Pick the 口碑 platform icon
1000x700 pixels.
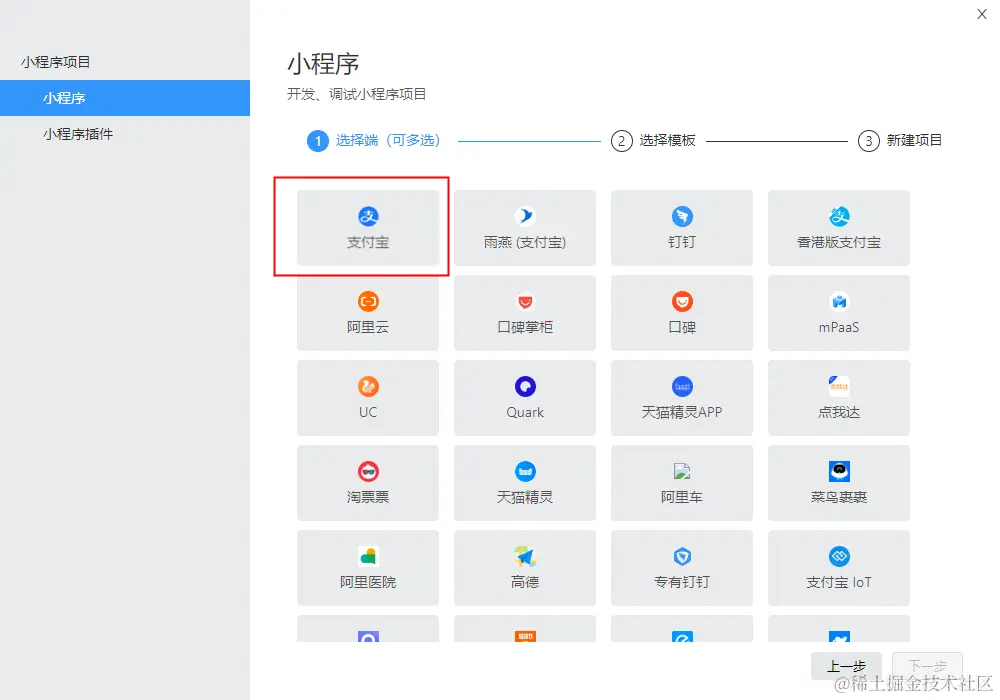pos(682,302)
